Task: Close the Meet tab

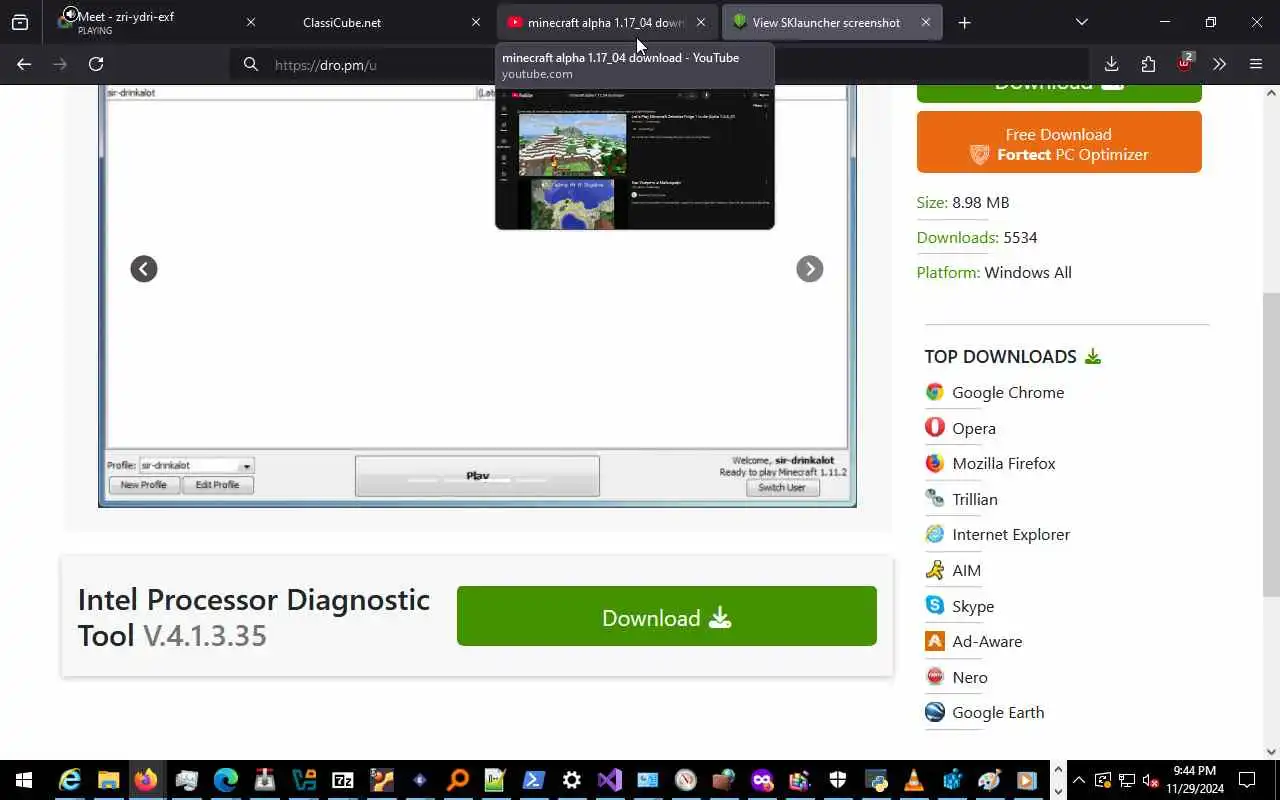Action: pyautogui.click(x=250, y=22)
